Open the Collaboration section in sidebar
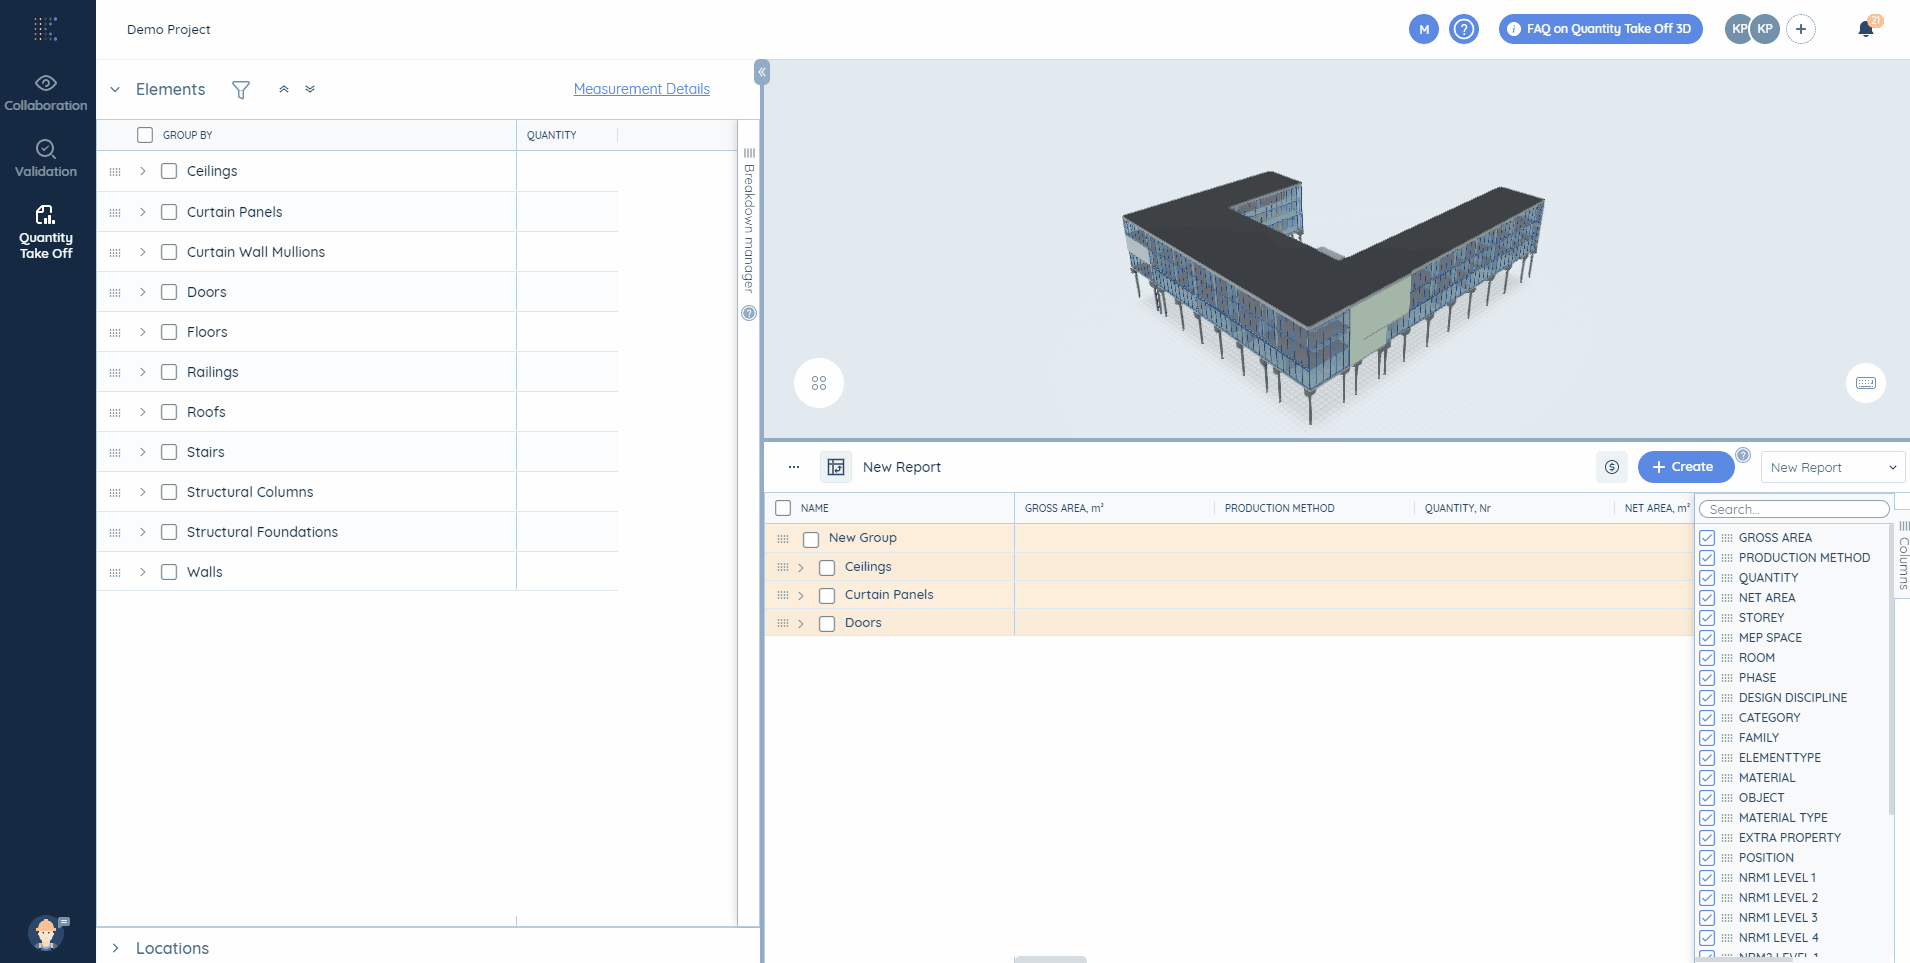 click(46, 93)
